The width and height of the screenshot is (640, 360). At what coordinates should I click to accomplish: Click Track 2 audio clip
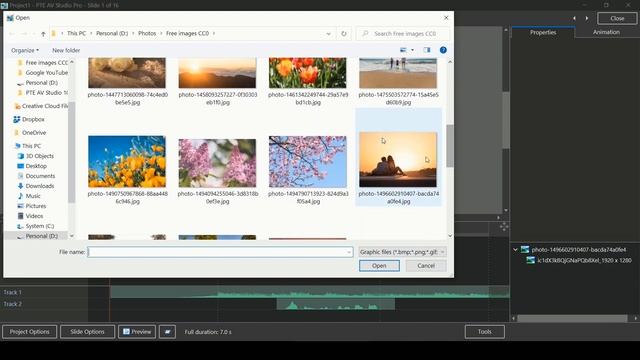336,304
